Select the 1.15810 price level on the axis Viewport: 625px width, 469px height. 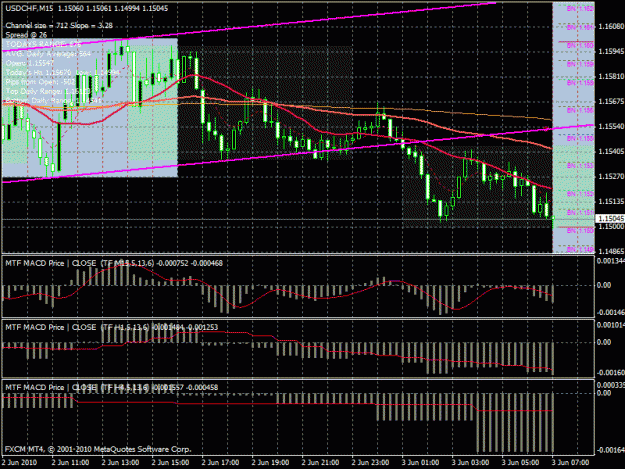coord(611,76)
